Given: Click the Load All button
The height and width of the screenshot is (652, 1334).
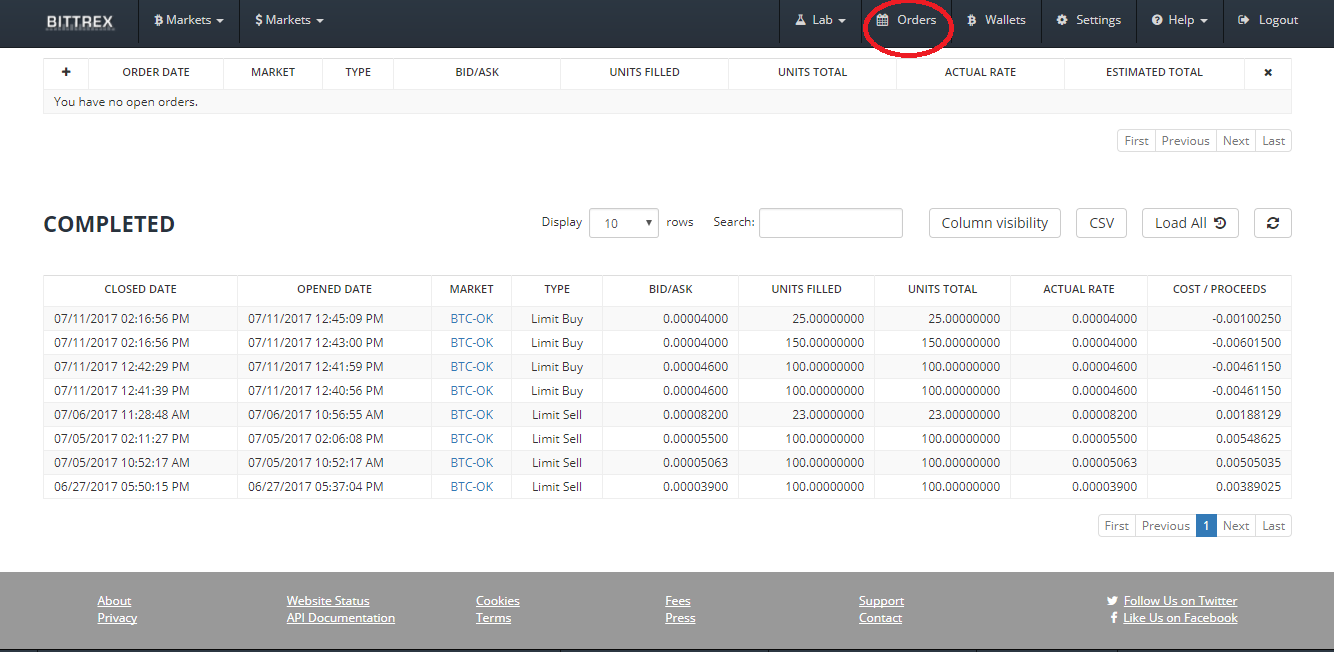Looking at the screenshot, I should tap(1189, 222).
